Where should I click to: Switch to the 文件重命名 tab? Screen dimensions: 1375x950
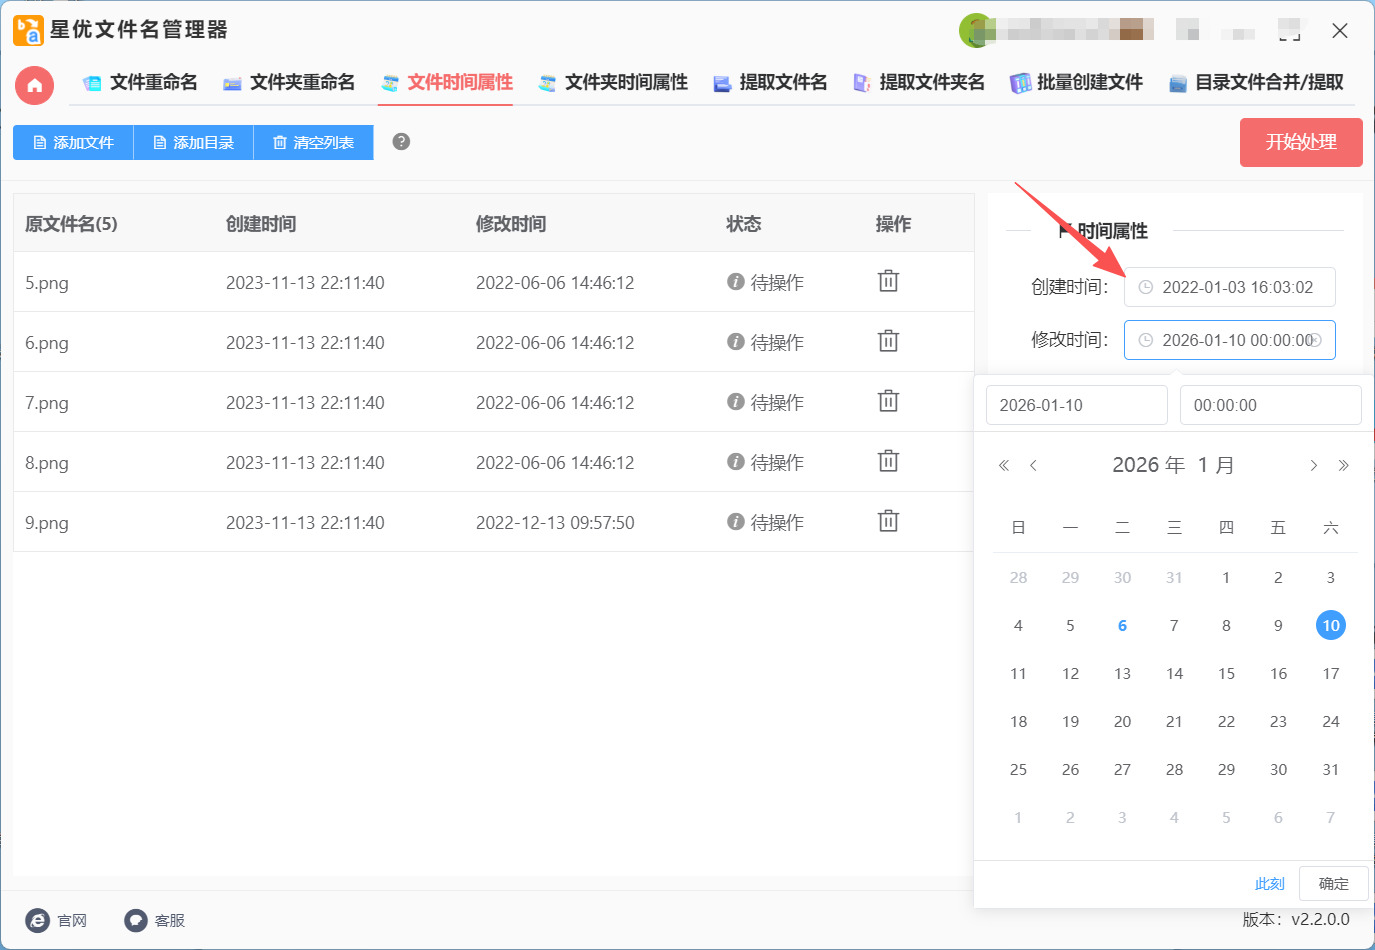[x=140, y=83]
